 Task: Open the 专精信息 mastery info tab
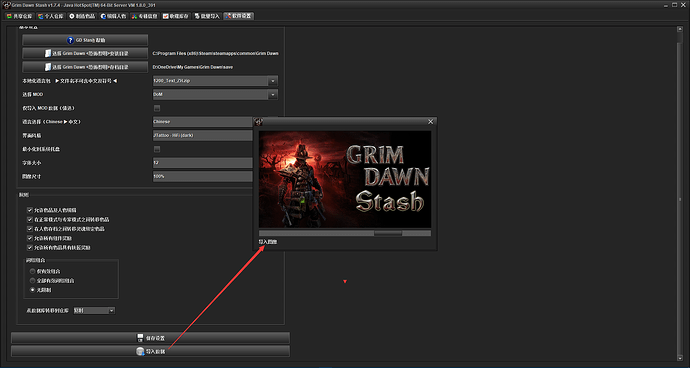click(144, 16)
